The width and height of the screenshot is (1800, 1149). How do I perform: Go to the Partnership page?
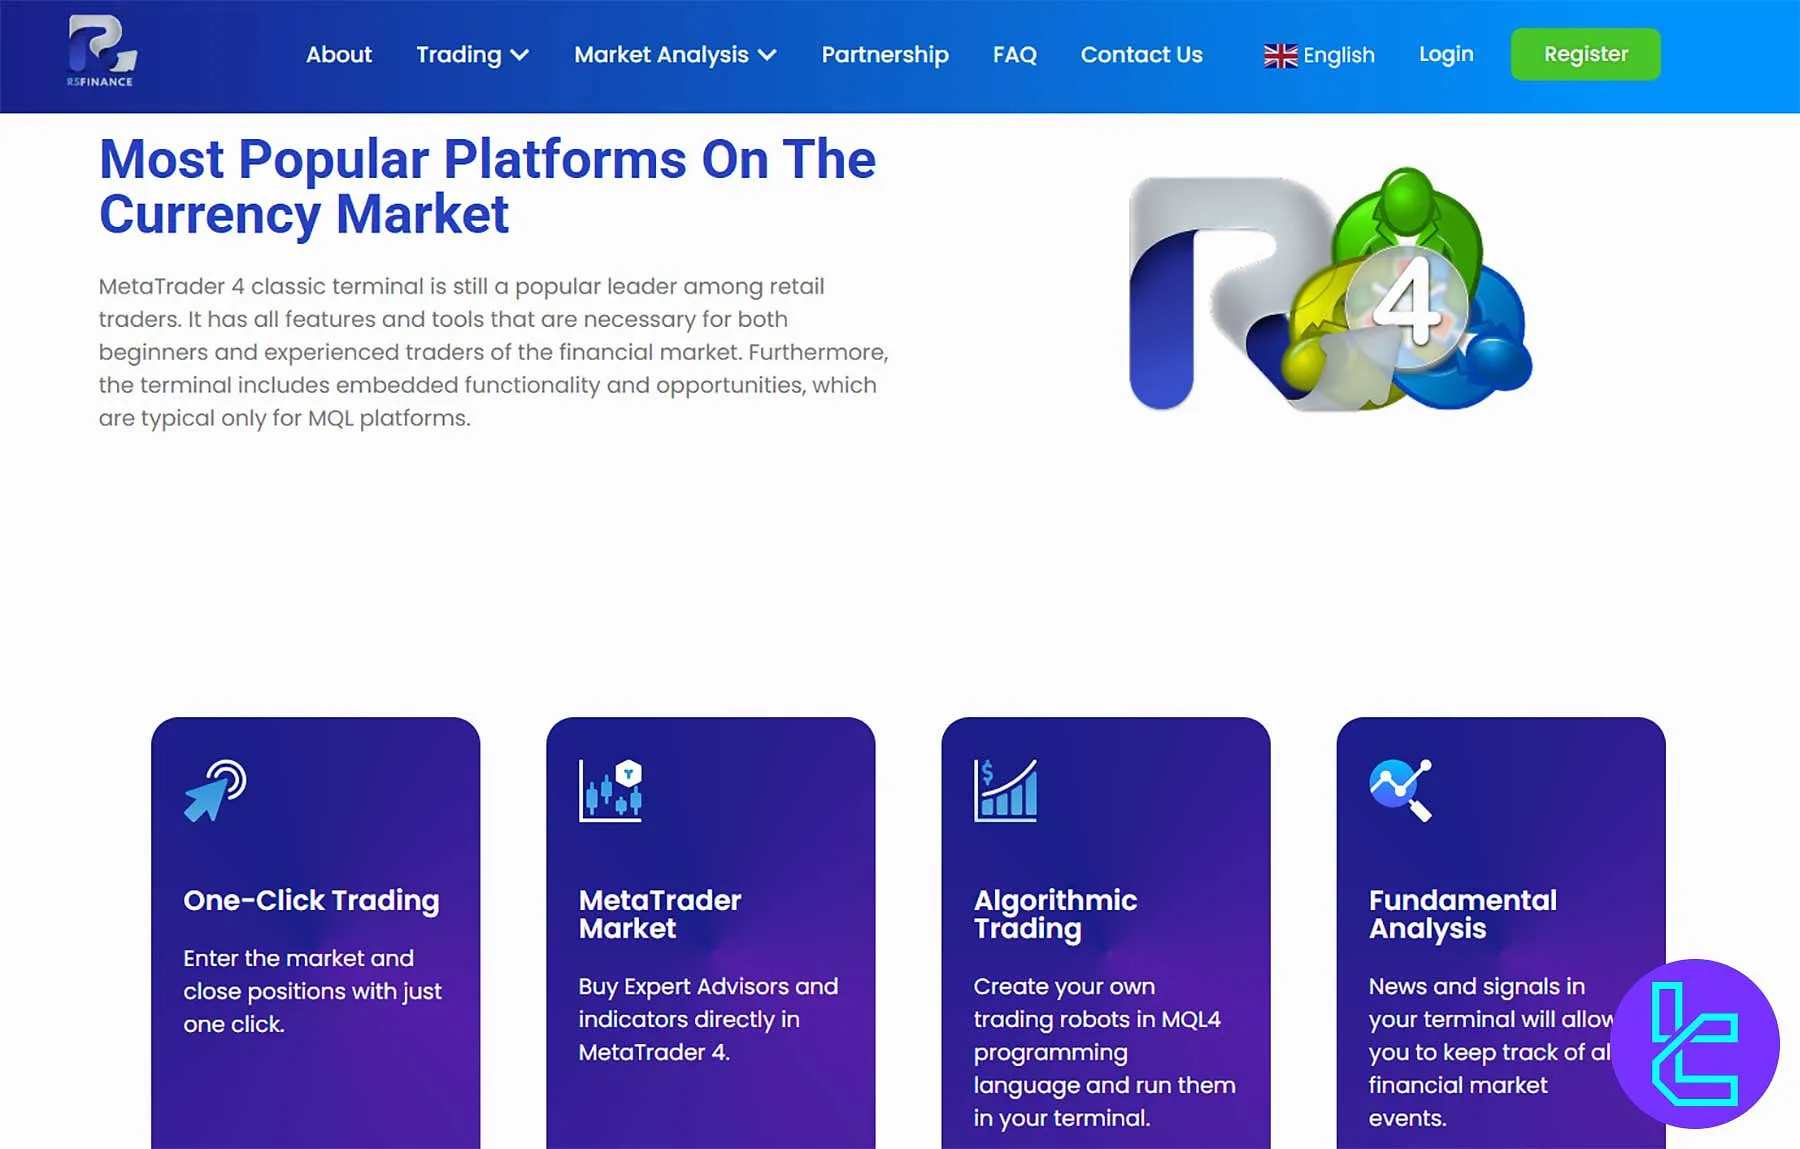[x=884, y=55]
